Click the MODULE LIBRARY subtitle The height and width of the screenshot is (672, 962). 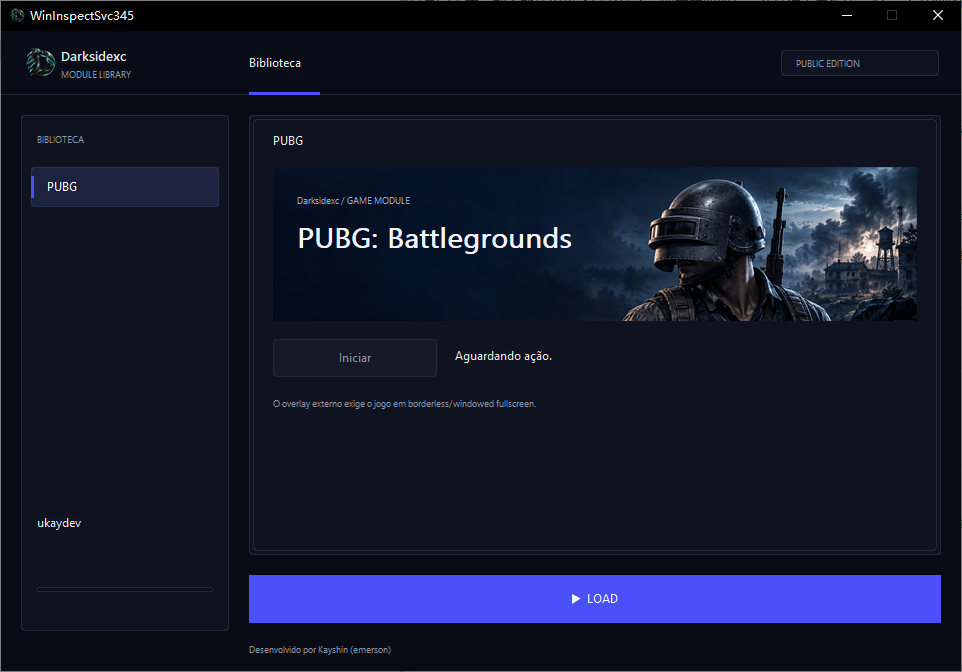pyautogui.click(x=96, y=74)
